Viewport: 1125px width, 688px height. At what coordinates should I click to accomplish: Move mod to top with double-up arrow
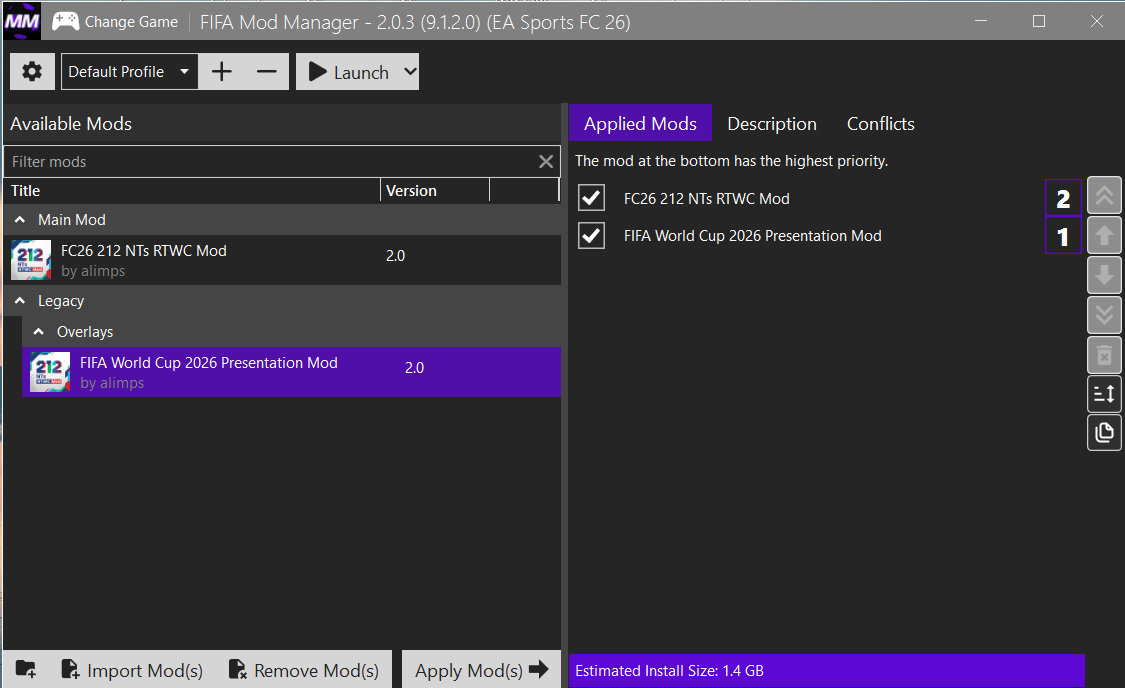1104,195
